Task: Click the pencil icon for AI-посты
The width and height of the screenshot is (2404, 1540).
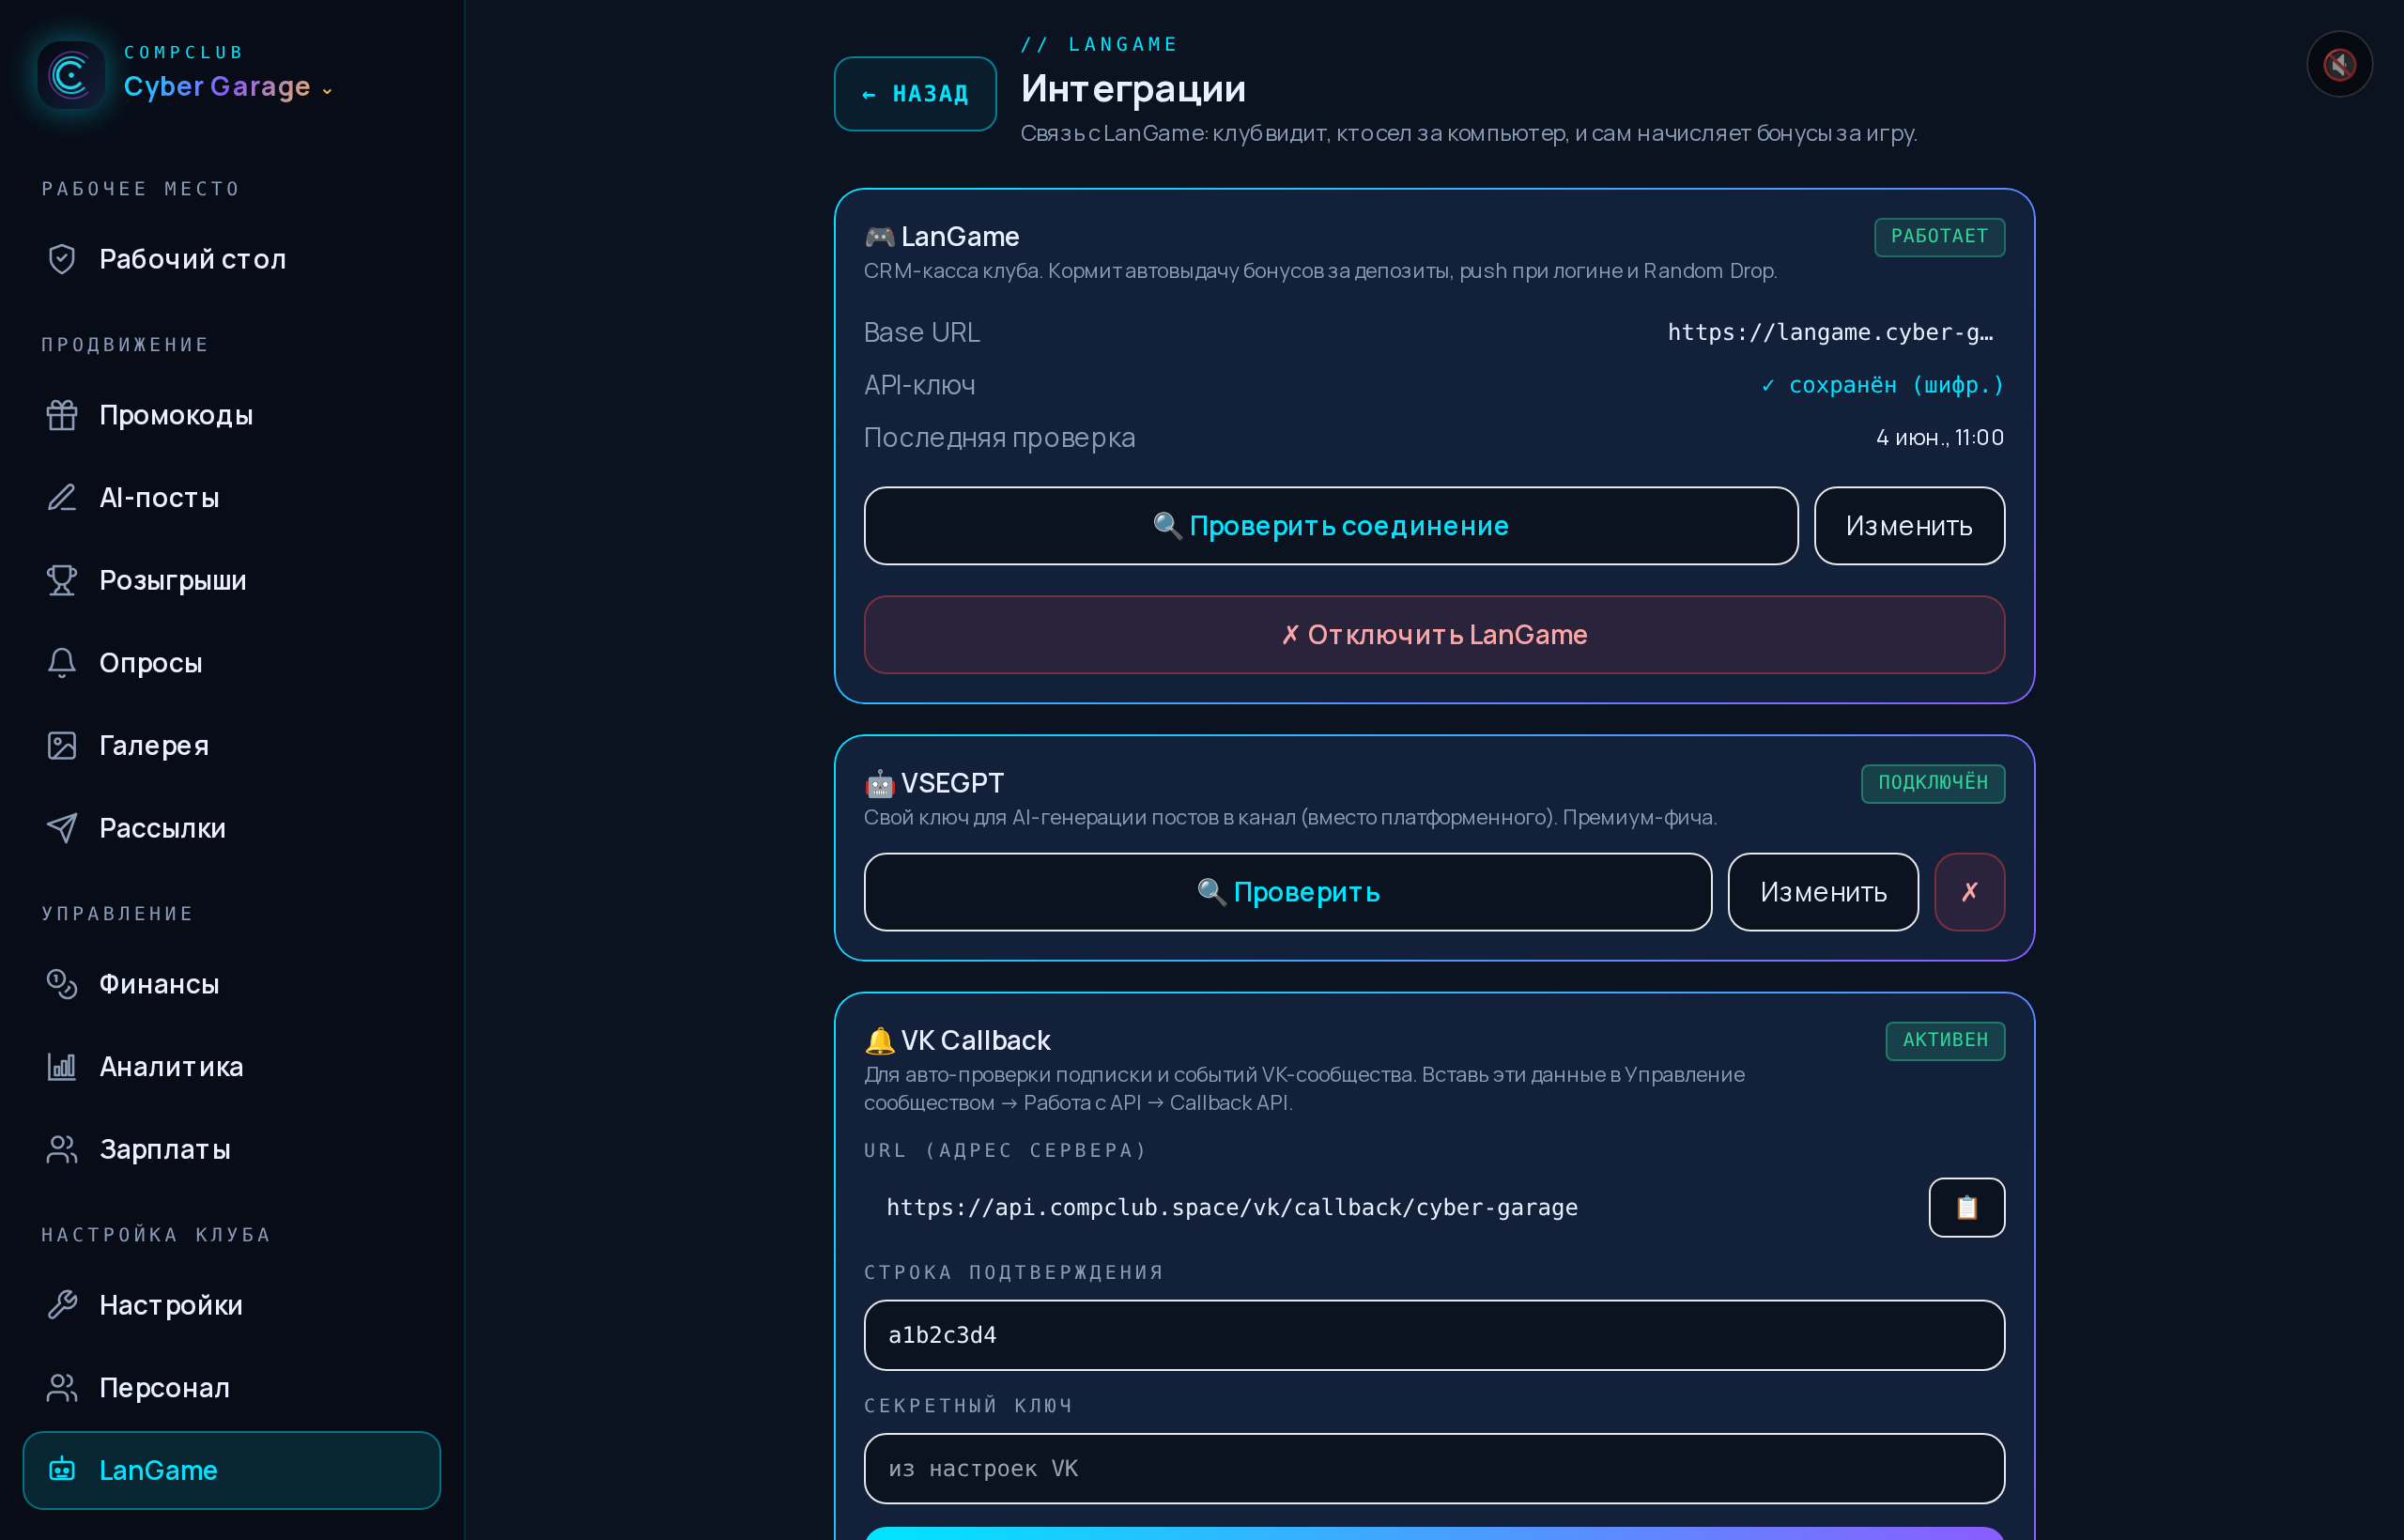Action: click(x=62, y=498)
